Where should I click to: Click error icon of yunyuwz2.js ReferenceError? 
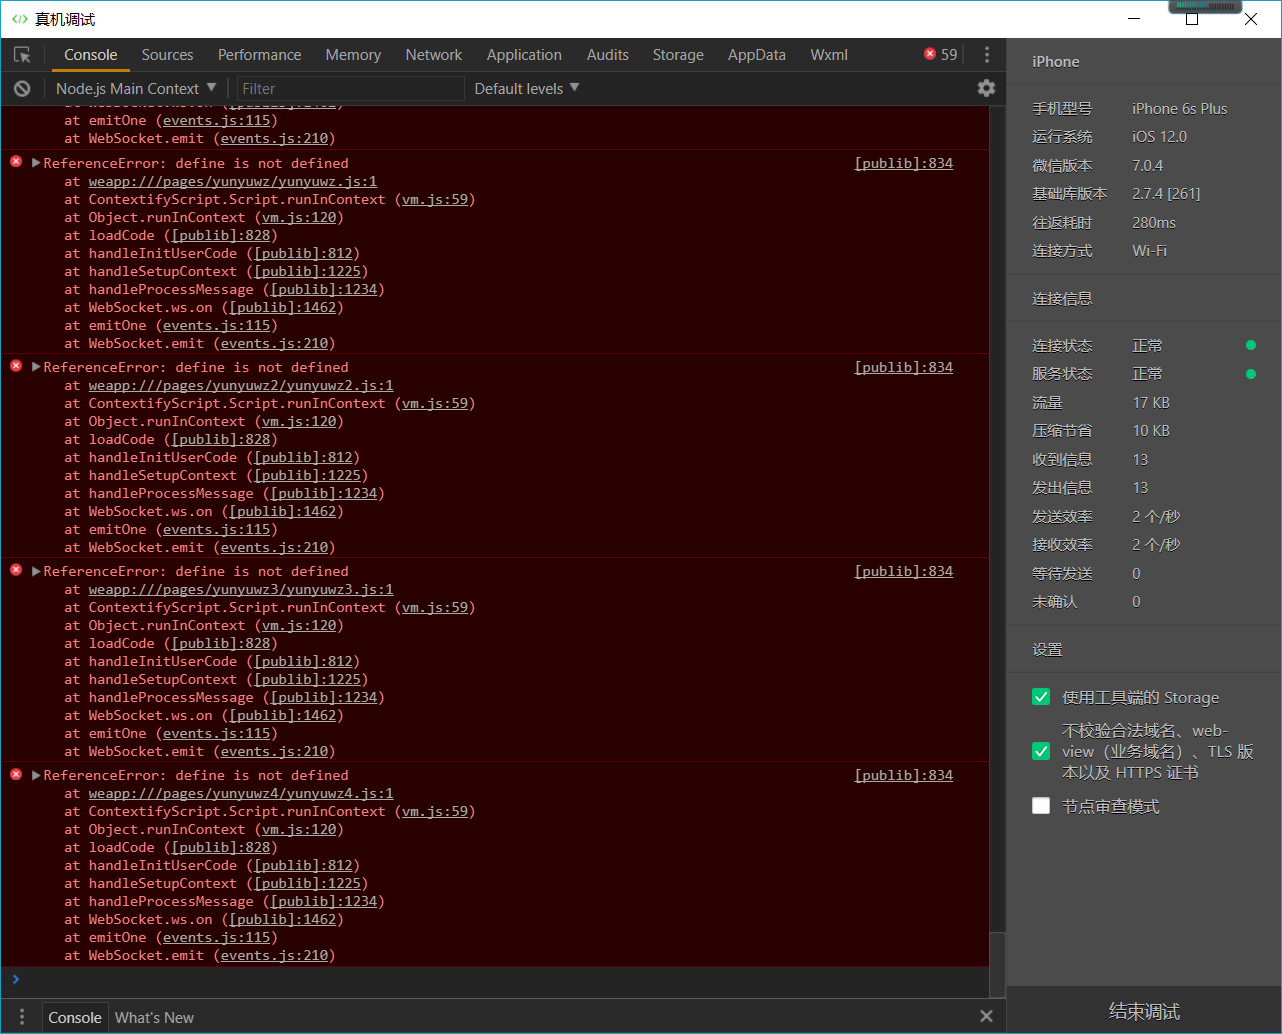click(16, 365)
